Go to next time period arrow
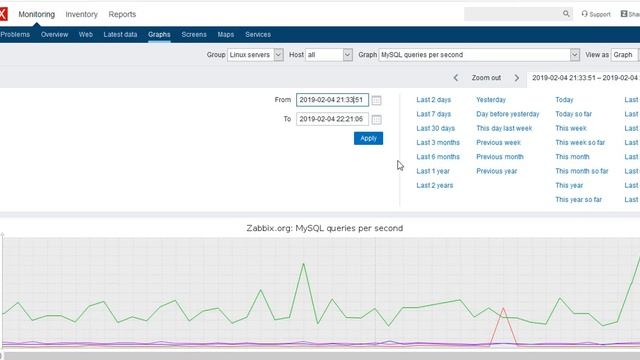Screen dimensions: 640x360 coord(517,78)
